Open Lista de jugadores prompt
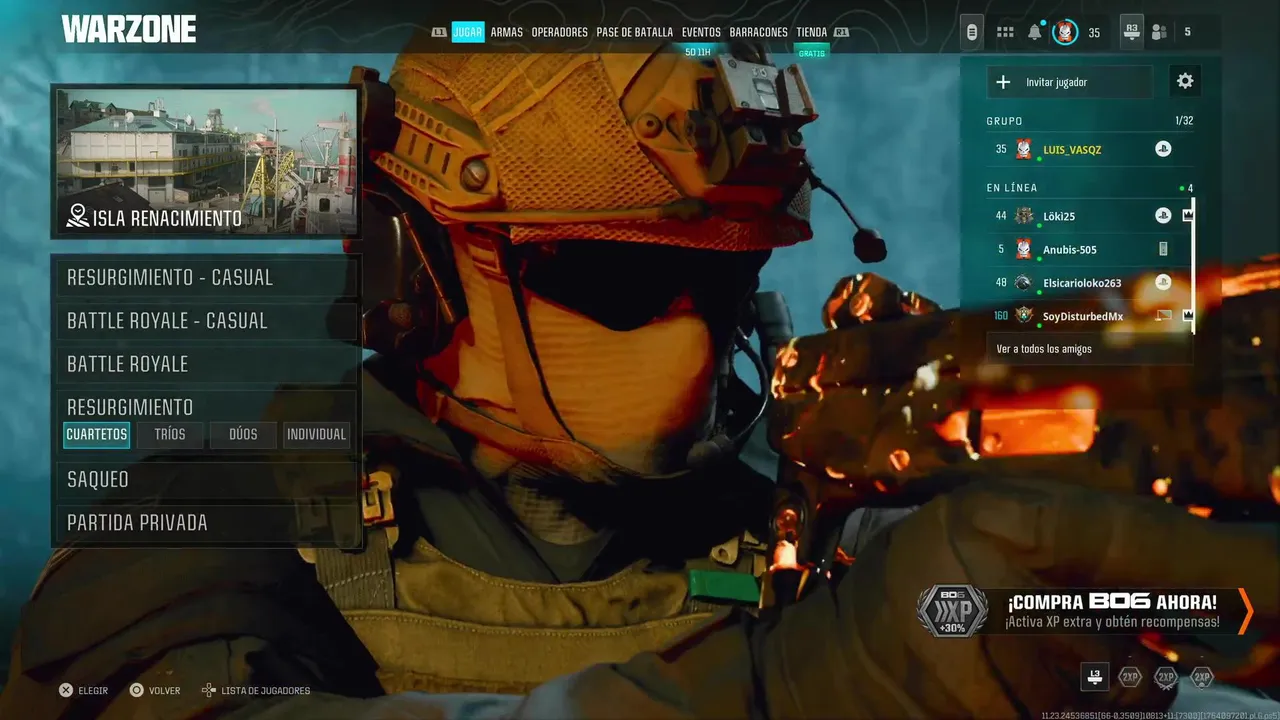 (x=256, y=690)
